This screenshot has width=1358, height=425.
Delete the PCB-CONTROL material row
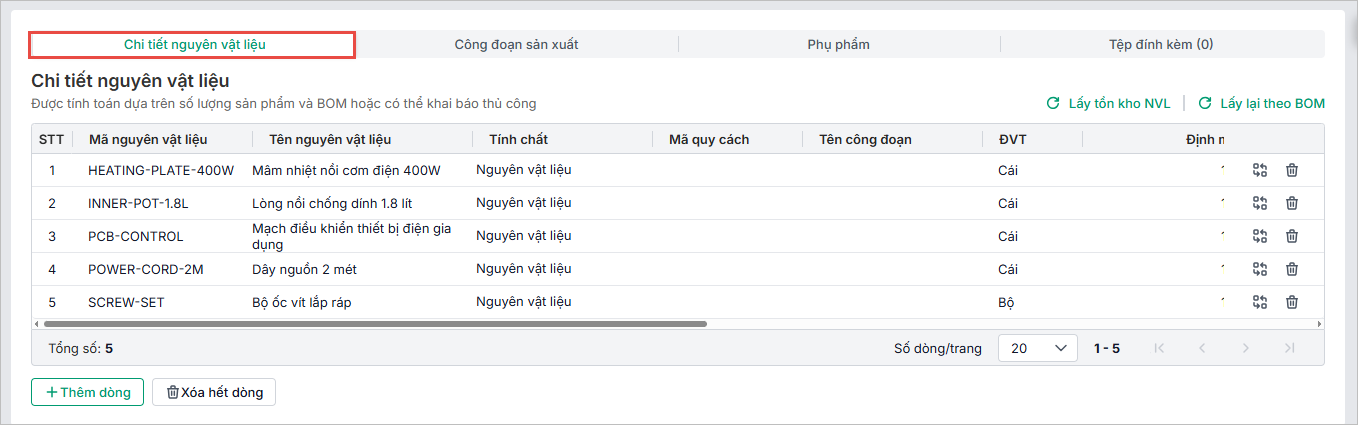[x=1291, y=236]
